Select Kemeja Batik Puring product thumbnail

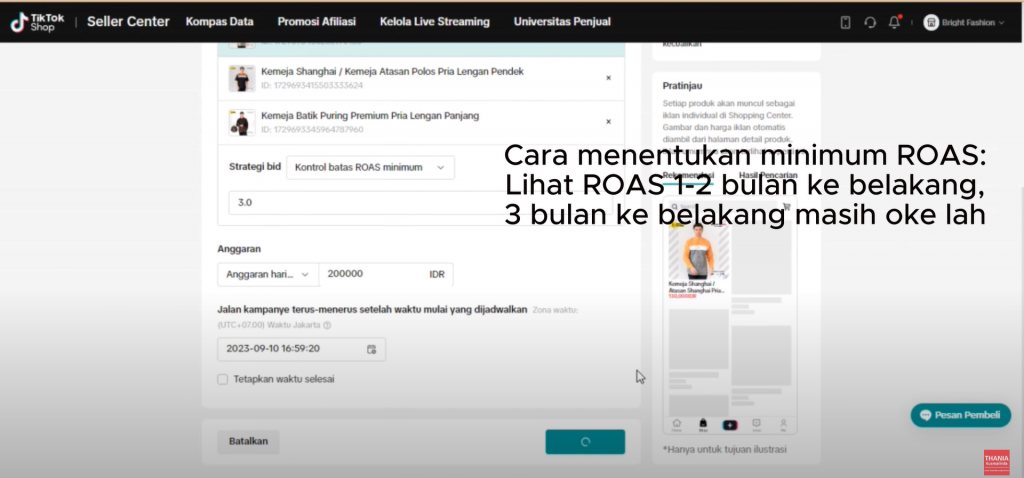click(x=241, y=122)
